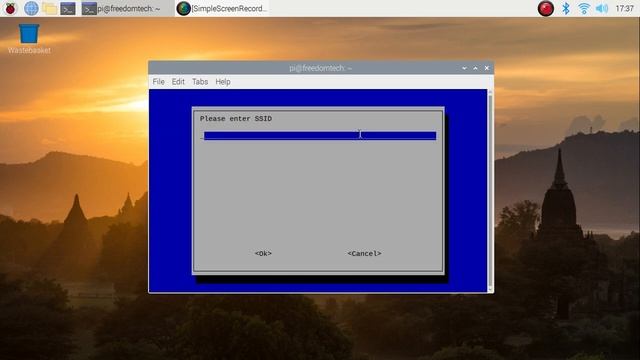640x360 pixels.
Task: Open the terminal Edit menu
Action: coord(178,82)
